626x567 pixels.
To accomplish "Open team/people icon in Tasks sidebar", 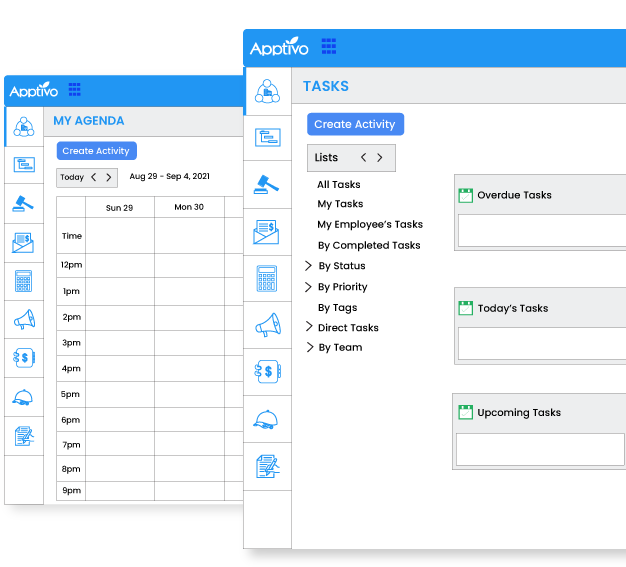I will 267,91.
